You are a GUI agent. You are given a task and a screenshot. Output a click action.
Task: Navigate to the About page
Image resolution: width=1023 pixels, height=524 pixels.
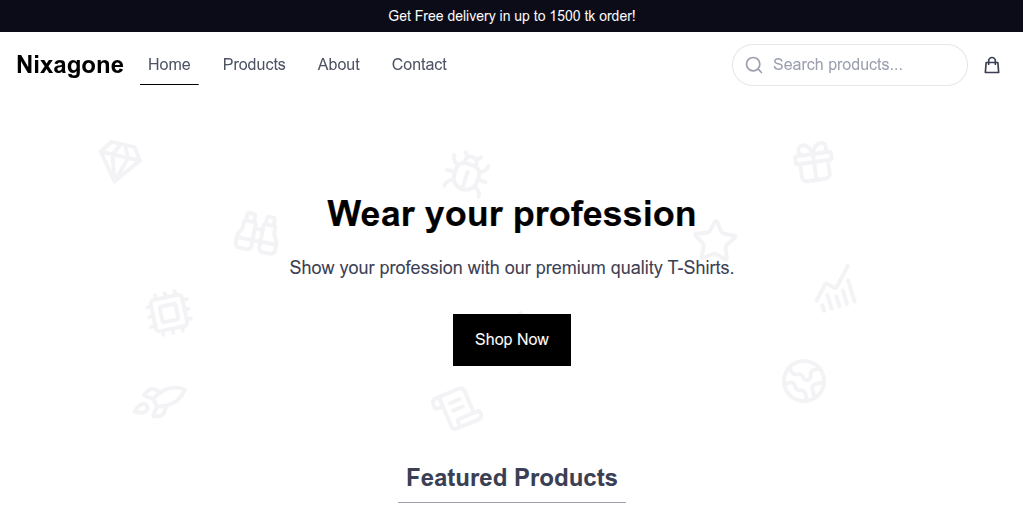click(x=338, y=65)
